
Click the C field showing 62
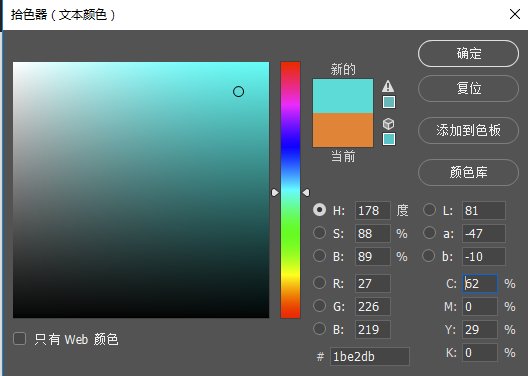(480, 284)
